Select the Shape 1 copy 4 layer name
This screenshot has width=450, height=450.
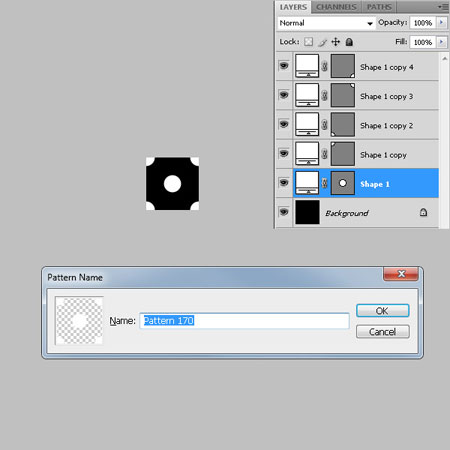pyautogui.click(x=387, y=67)
